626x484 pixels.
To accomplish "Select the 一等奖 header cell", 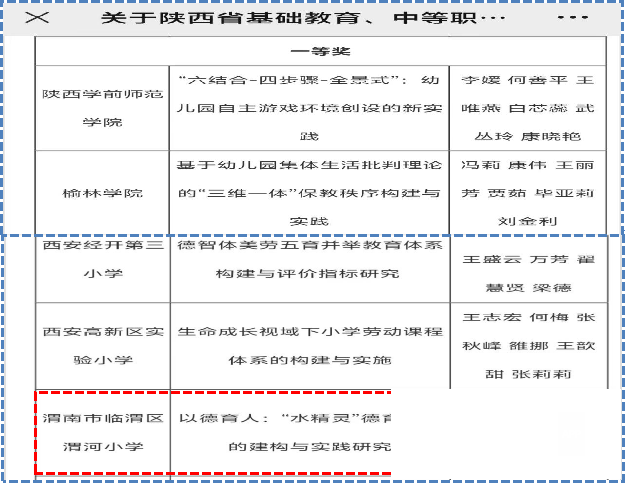I will 321,51.
